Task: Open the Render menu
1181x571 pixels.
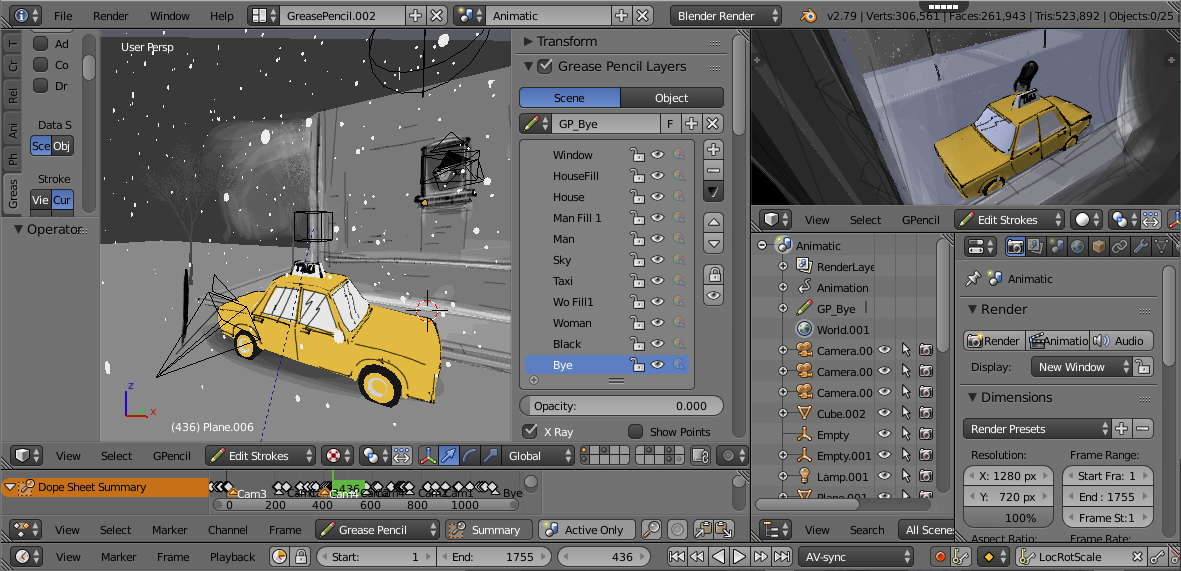Action: pos(111,16)
